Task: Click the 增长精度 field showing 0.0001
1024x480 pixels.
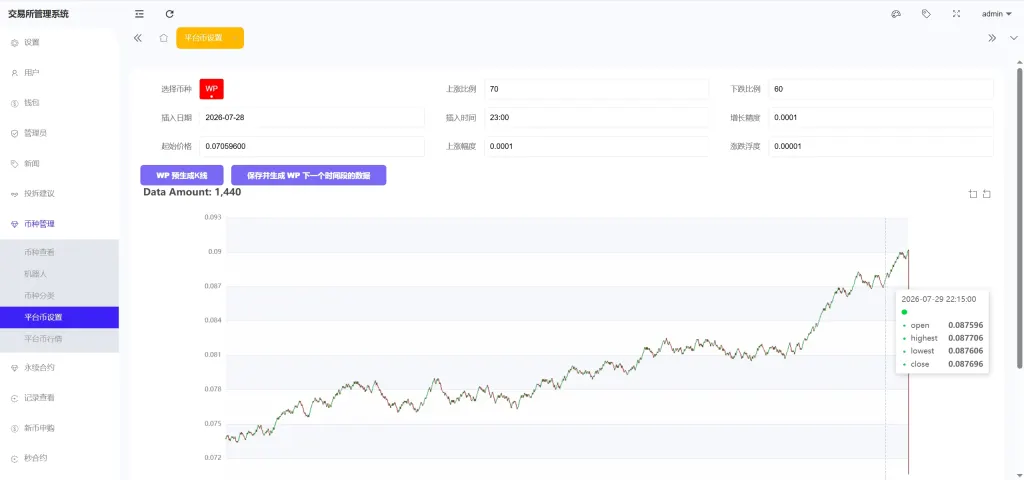Action: (881, 118)
